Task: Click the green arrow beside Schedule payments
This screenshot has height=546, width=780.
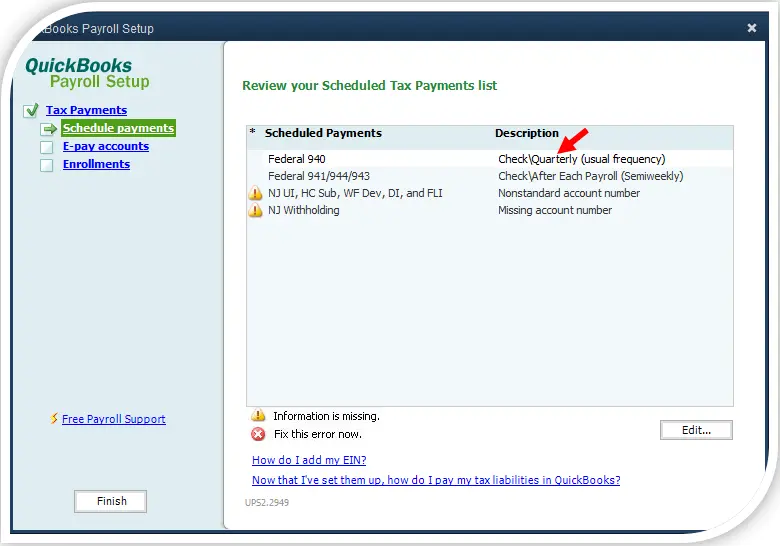Action: (48, 129)
